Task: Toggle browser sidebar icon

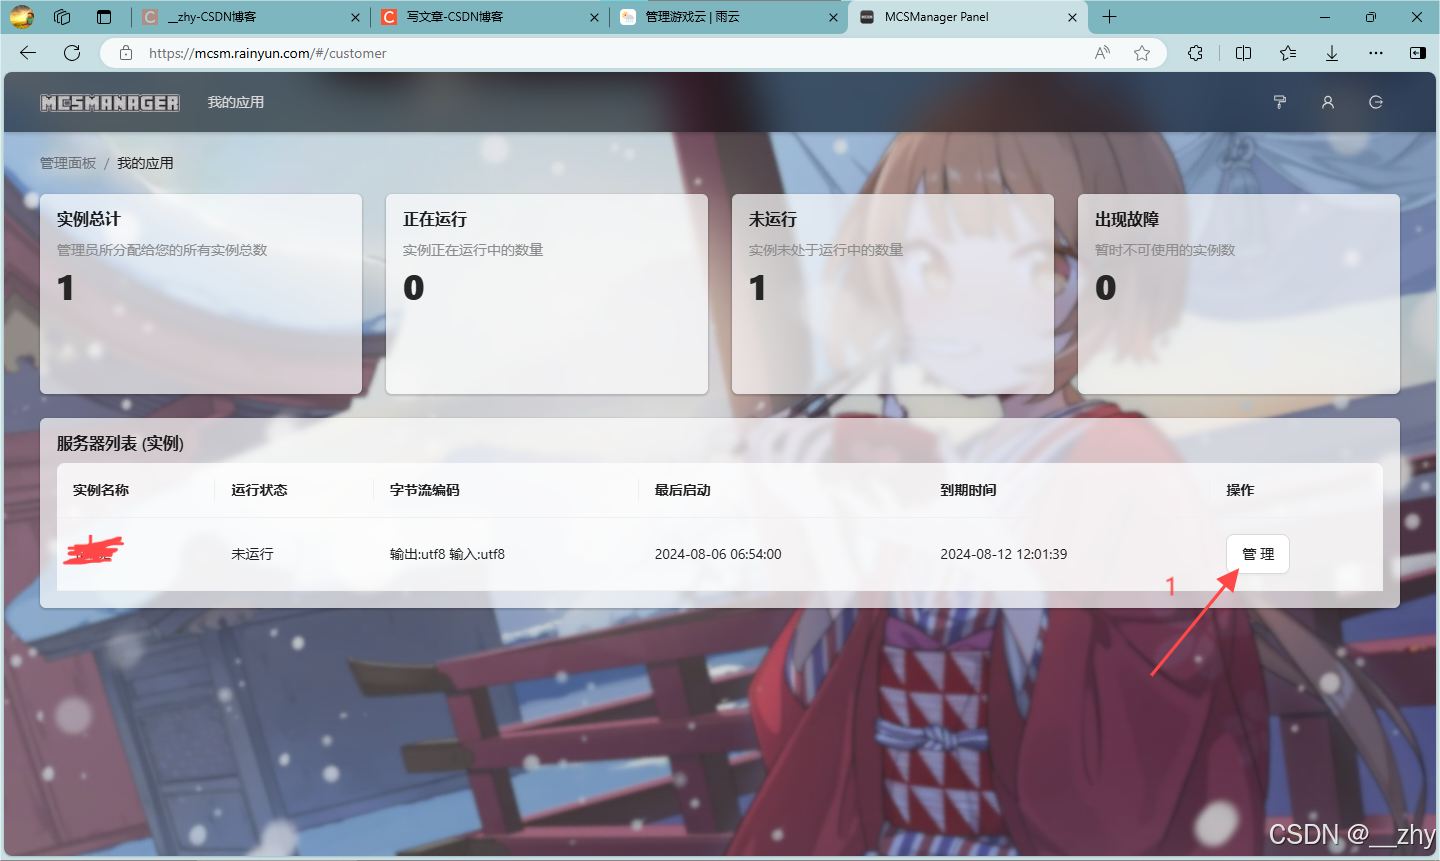Action: (x=1417, y=53)
